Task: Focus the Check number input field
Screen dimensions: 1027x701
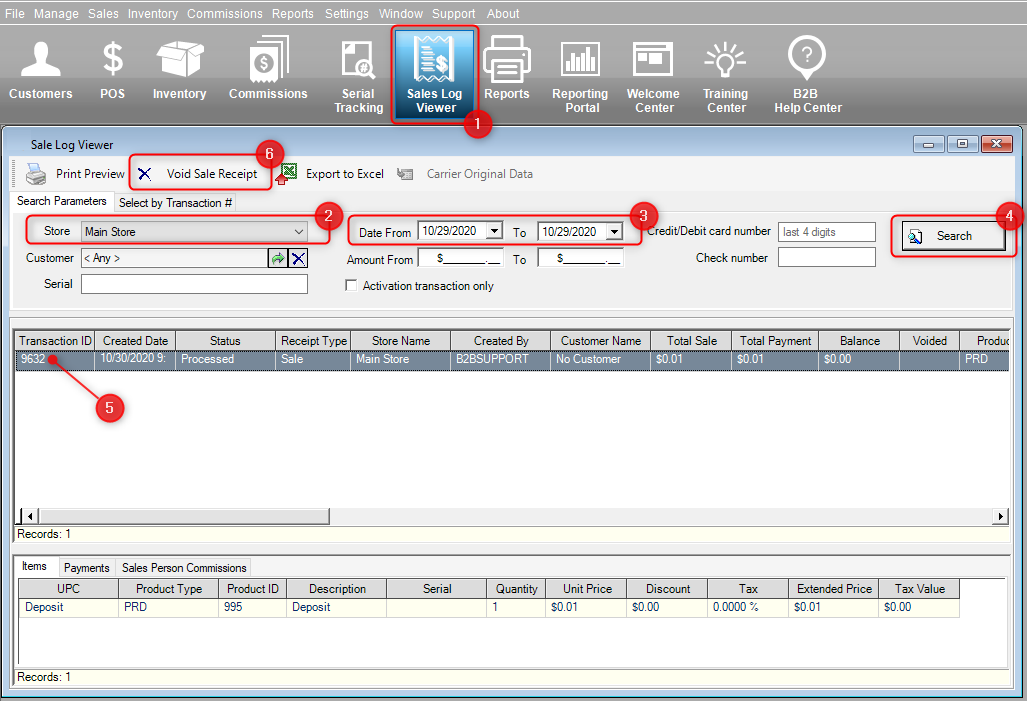Action: point(827,257)
